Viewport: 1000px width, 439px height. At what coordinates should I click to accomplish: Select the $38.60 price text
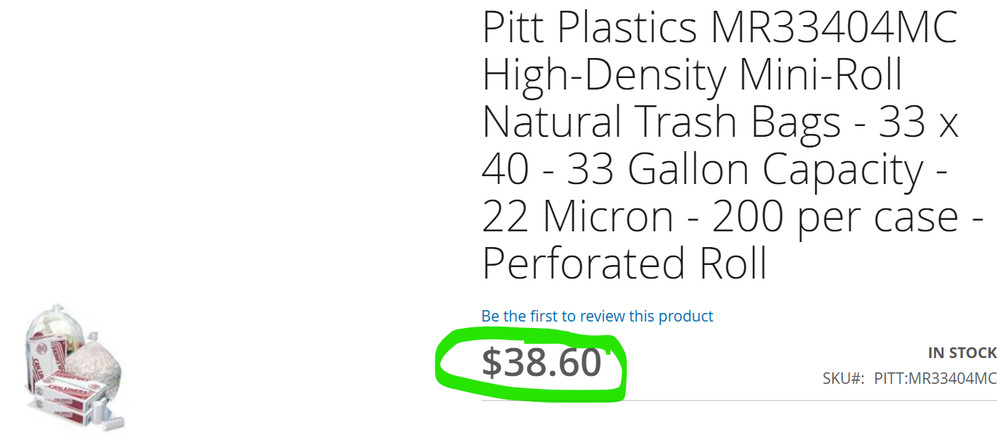[541, 362]
